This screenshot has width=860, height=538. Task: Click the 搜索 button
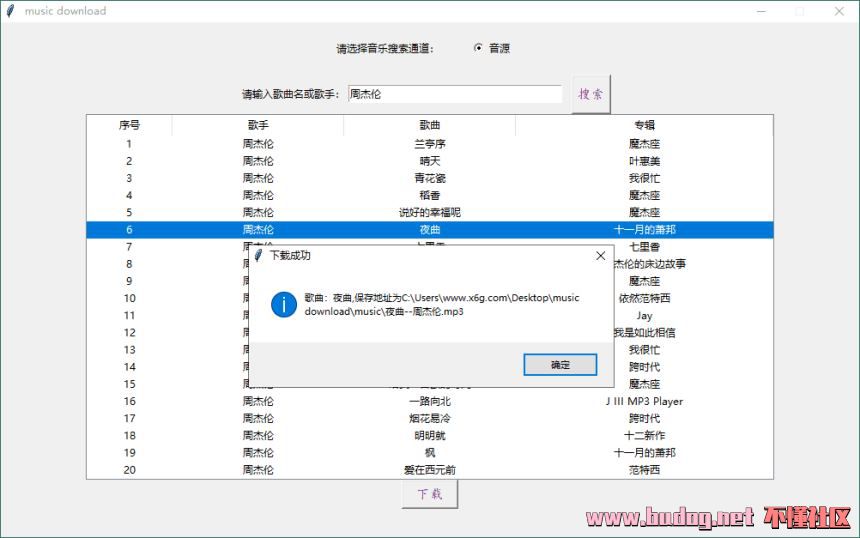tap(591, 94)
